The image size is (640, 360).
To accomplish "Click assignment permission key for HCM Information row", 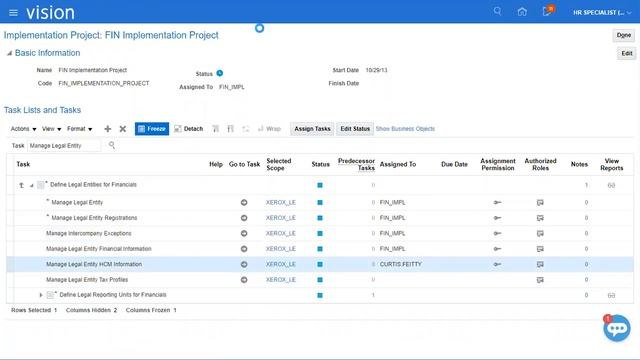I will coord(497,264).
